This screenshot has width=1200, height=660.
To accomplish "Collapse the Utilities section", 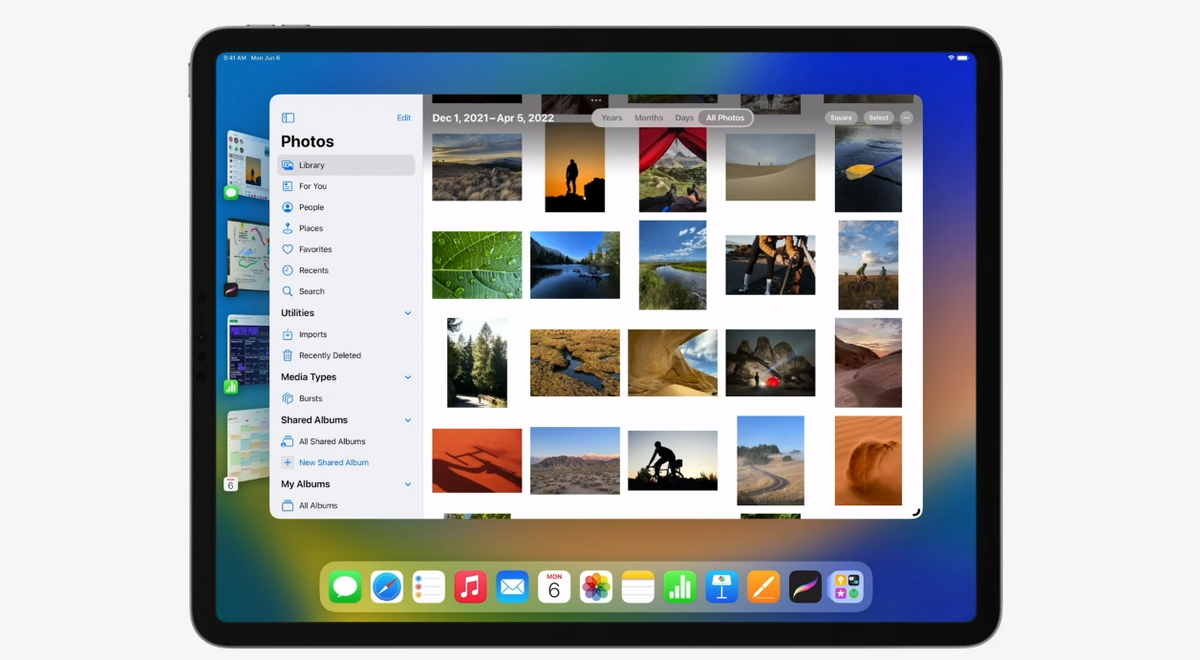I will [408, 313].
